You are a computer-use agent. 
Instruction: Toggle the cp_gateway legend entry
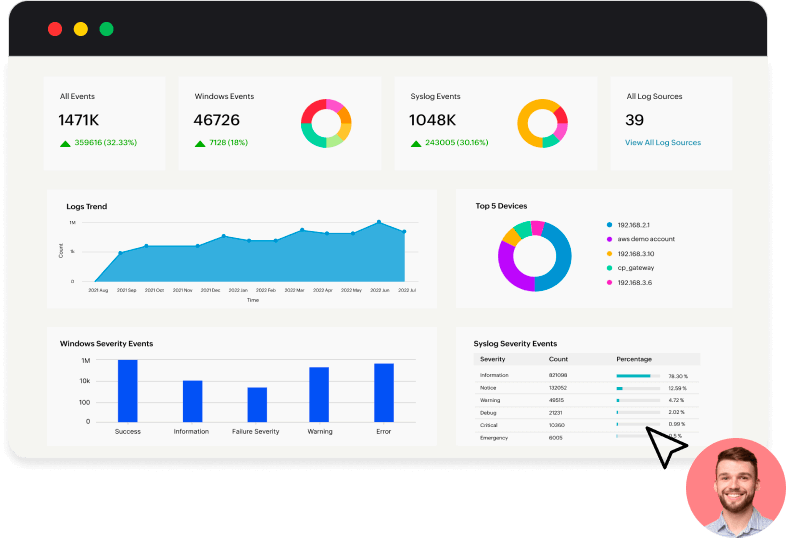[636, 268]
